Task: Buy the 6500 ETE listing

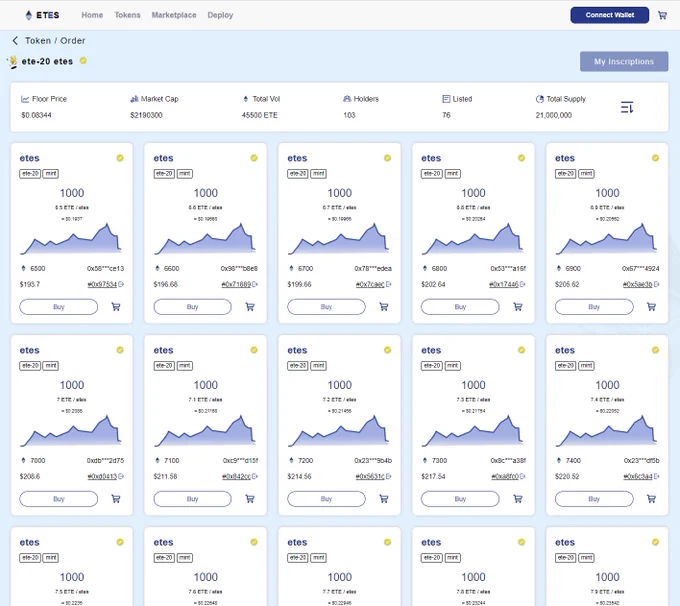Action: tap(59, 307)
